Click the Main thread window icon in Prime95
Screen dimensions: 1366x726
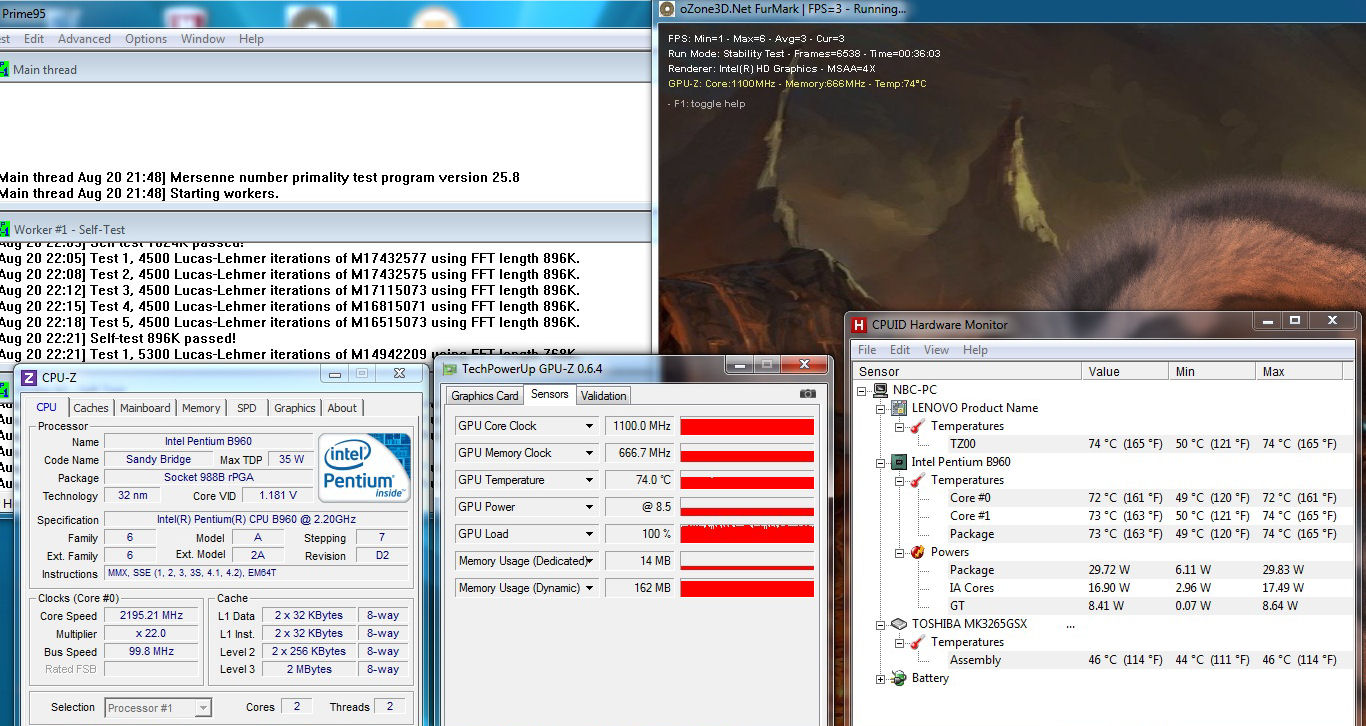(4, 69)
